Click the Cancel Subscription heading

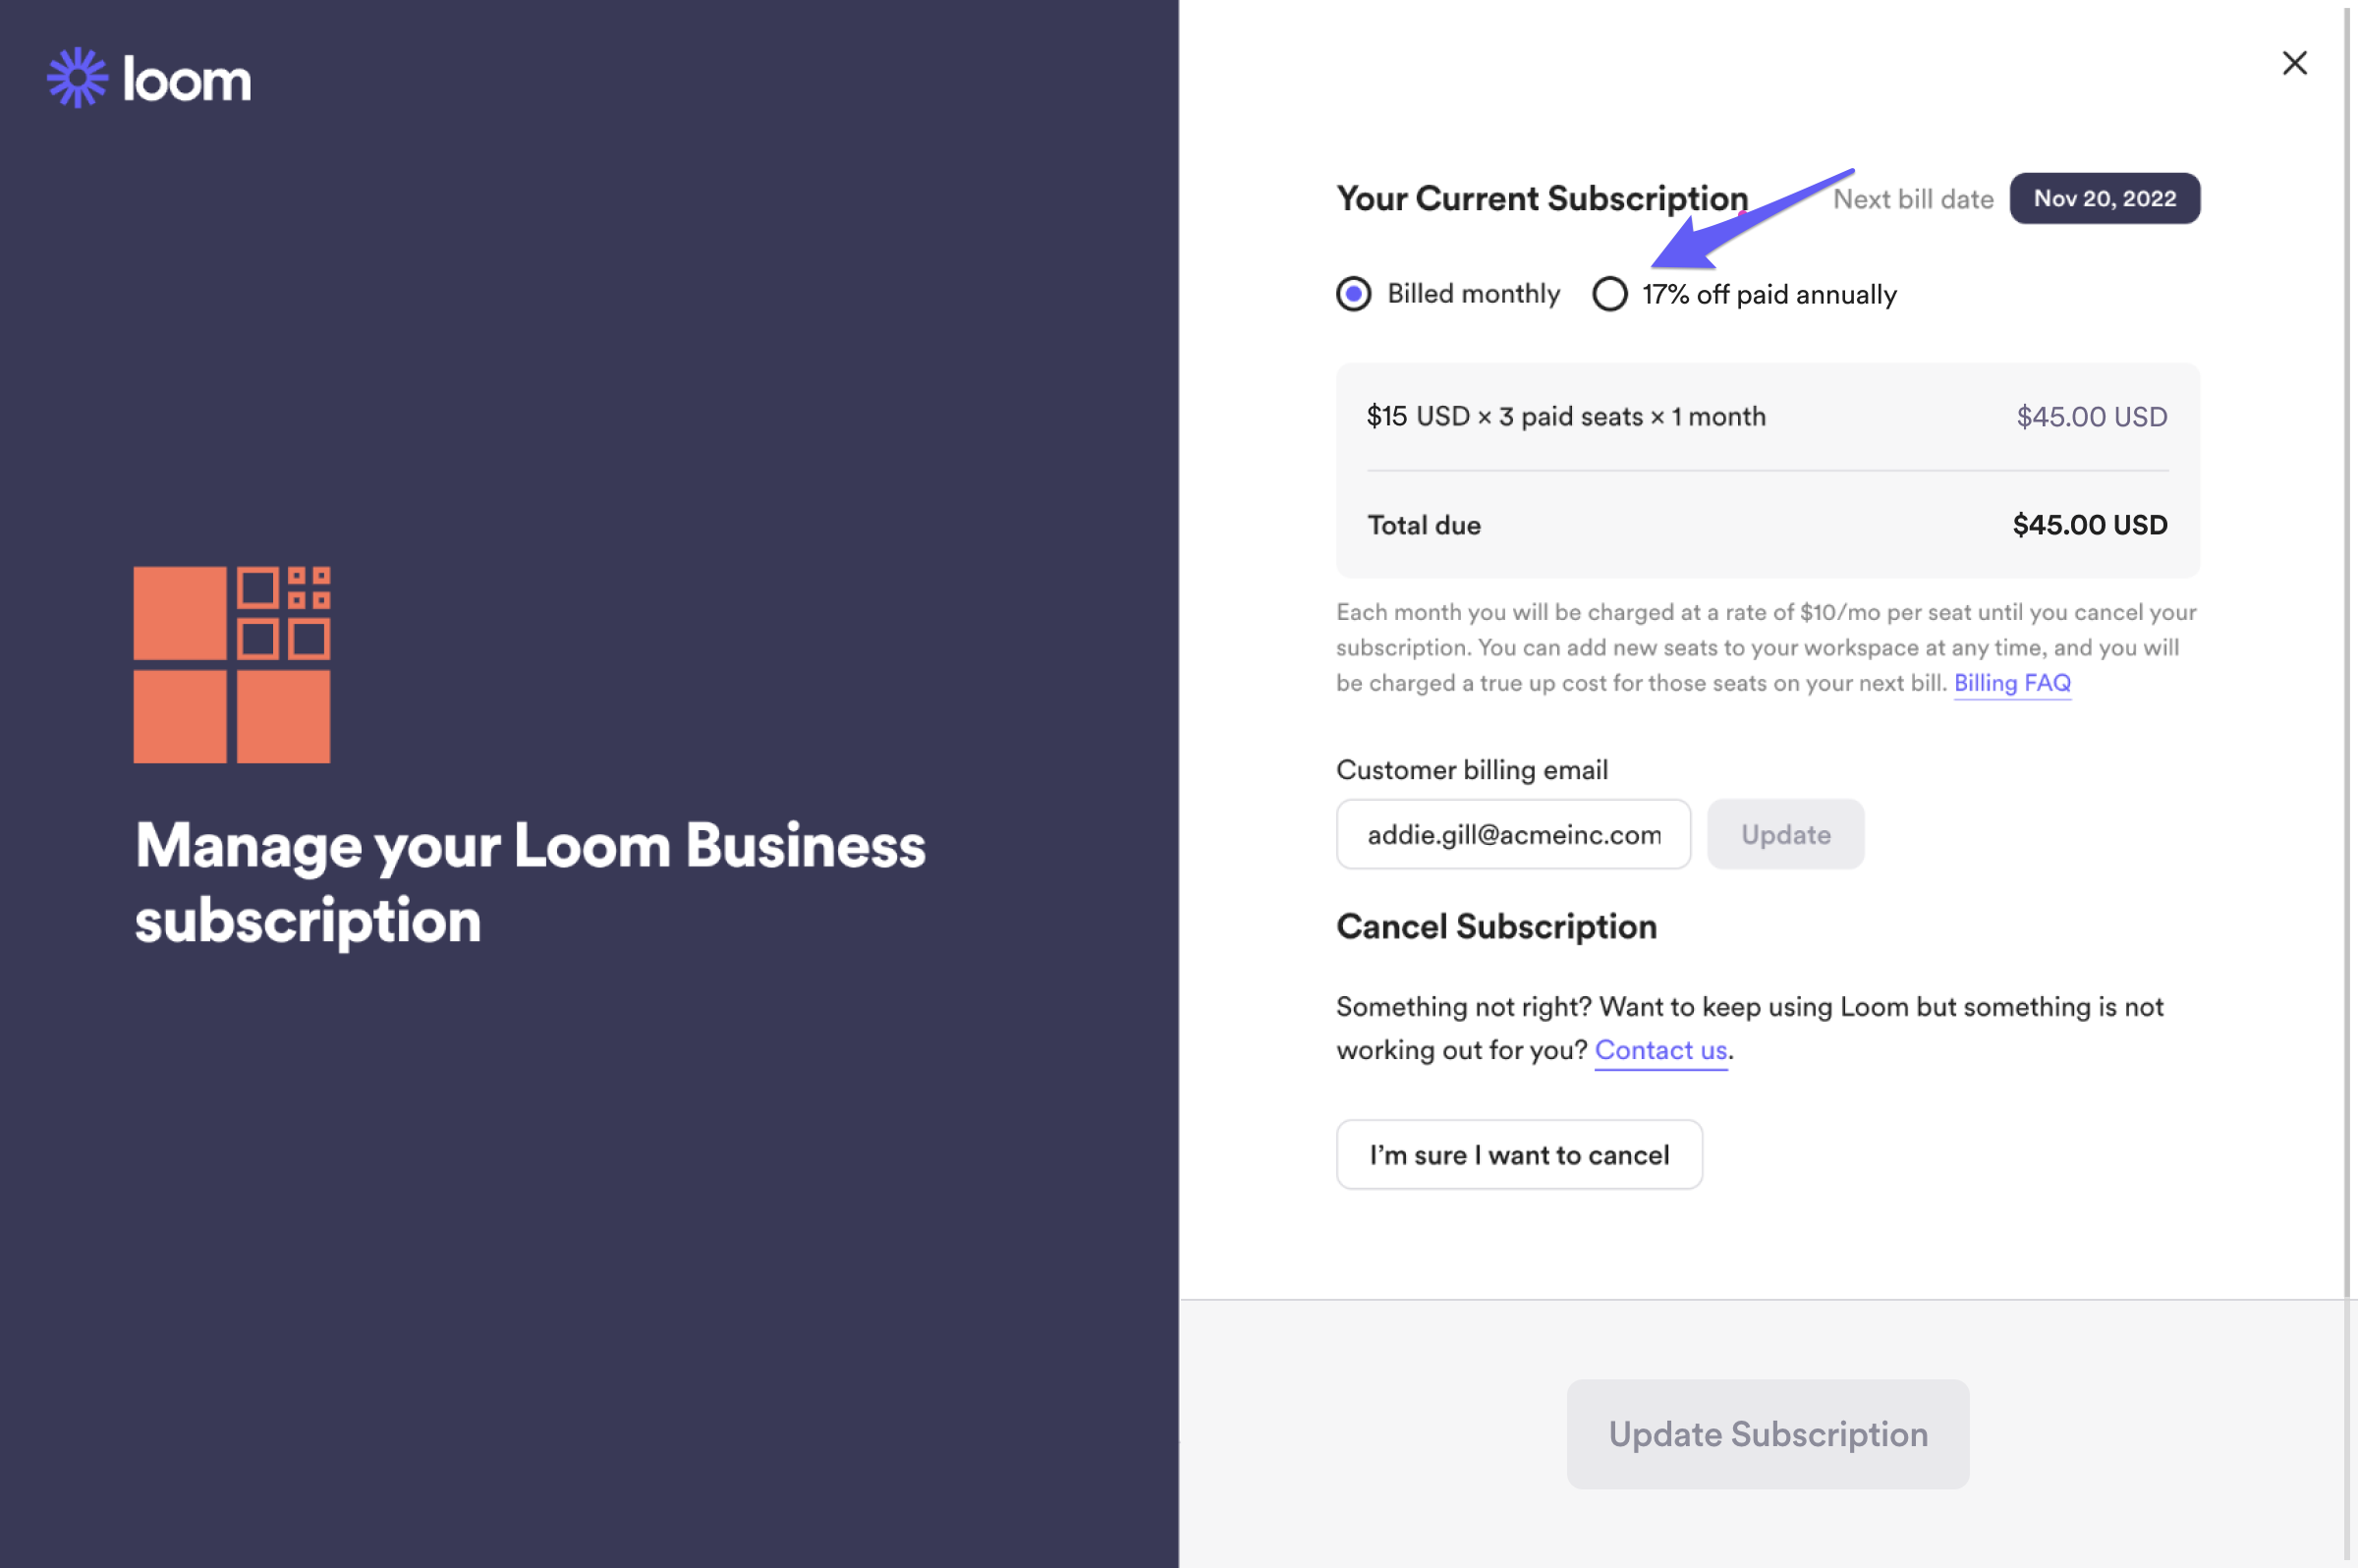pos(1496,926)
